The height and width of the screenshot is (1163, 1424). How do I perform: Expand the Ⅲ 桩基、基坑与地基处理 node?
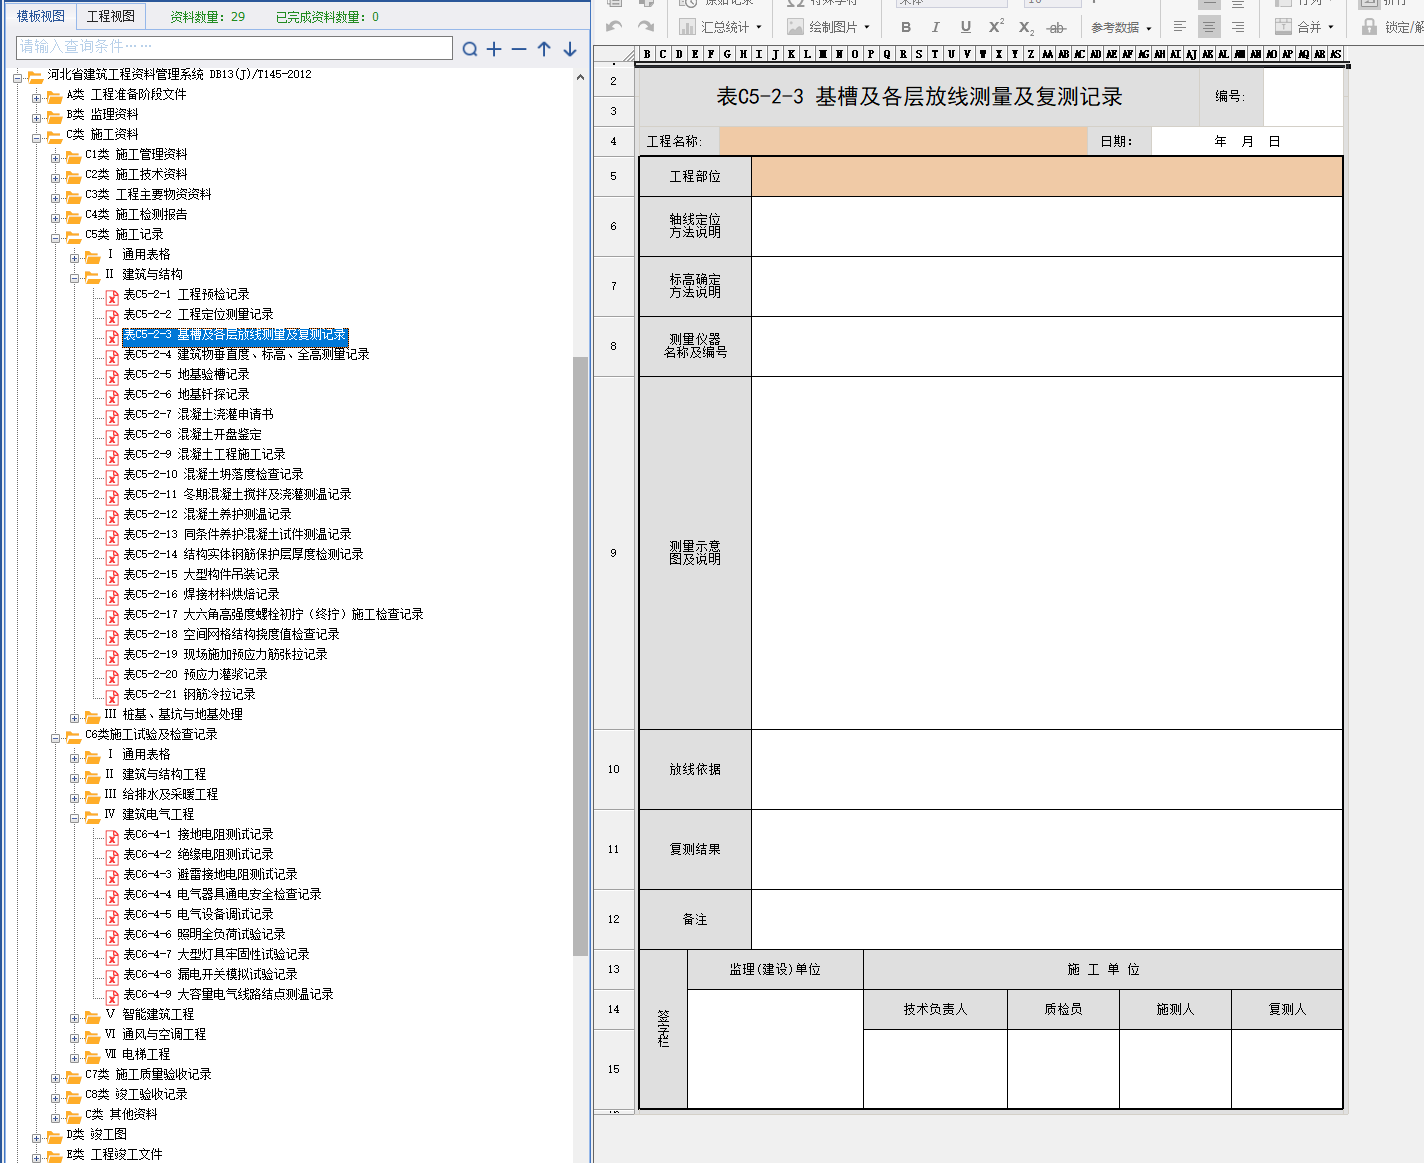[x=75, y=718]
